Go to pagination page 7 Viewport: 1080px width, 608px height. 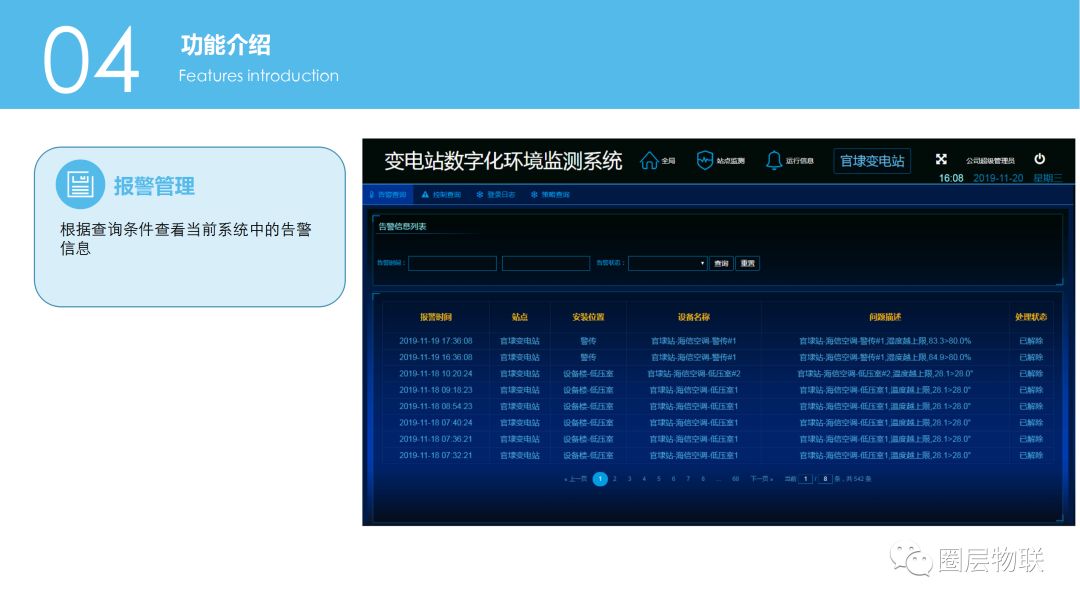688,479
